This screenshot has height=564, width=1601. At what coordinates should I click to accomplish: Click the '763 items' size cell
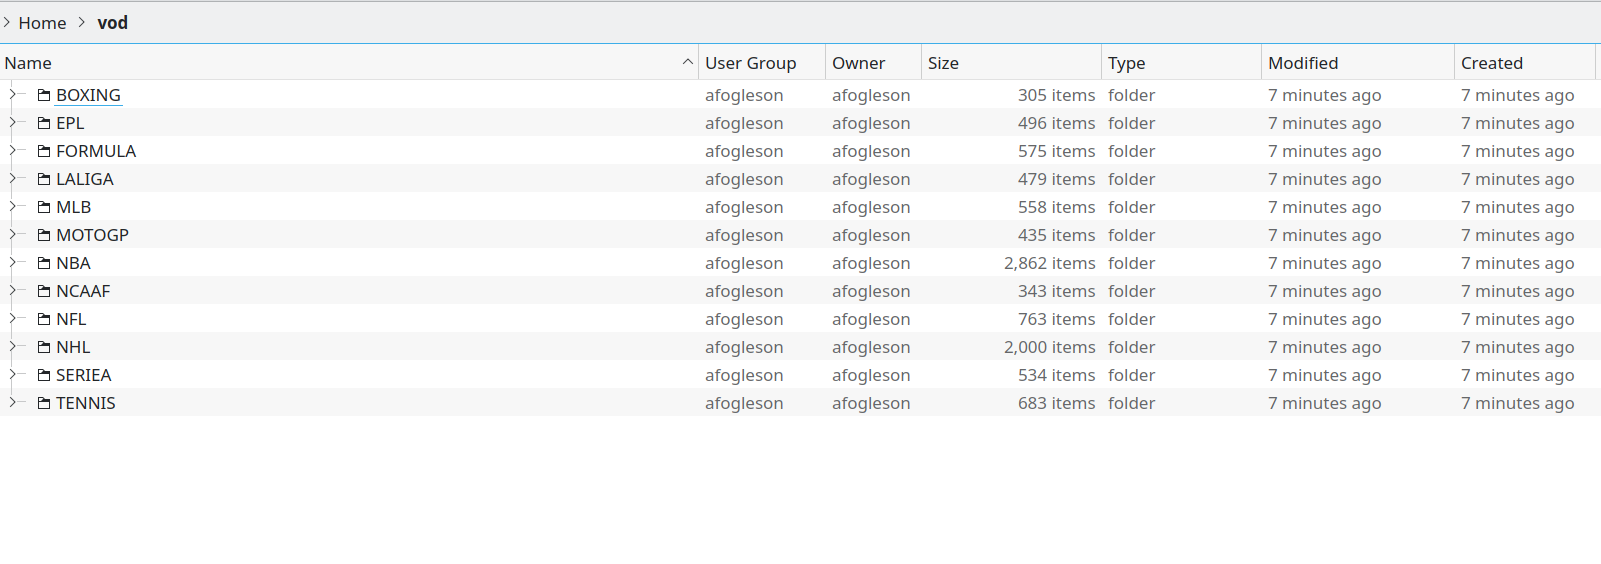click(1057, 319)
